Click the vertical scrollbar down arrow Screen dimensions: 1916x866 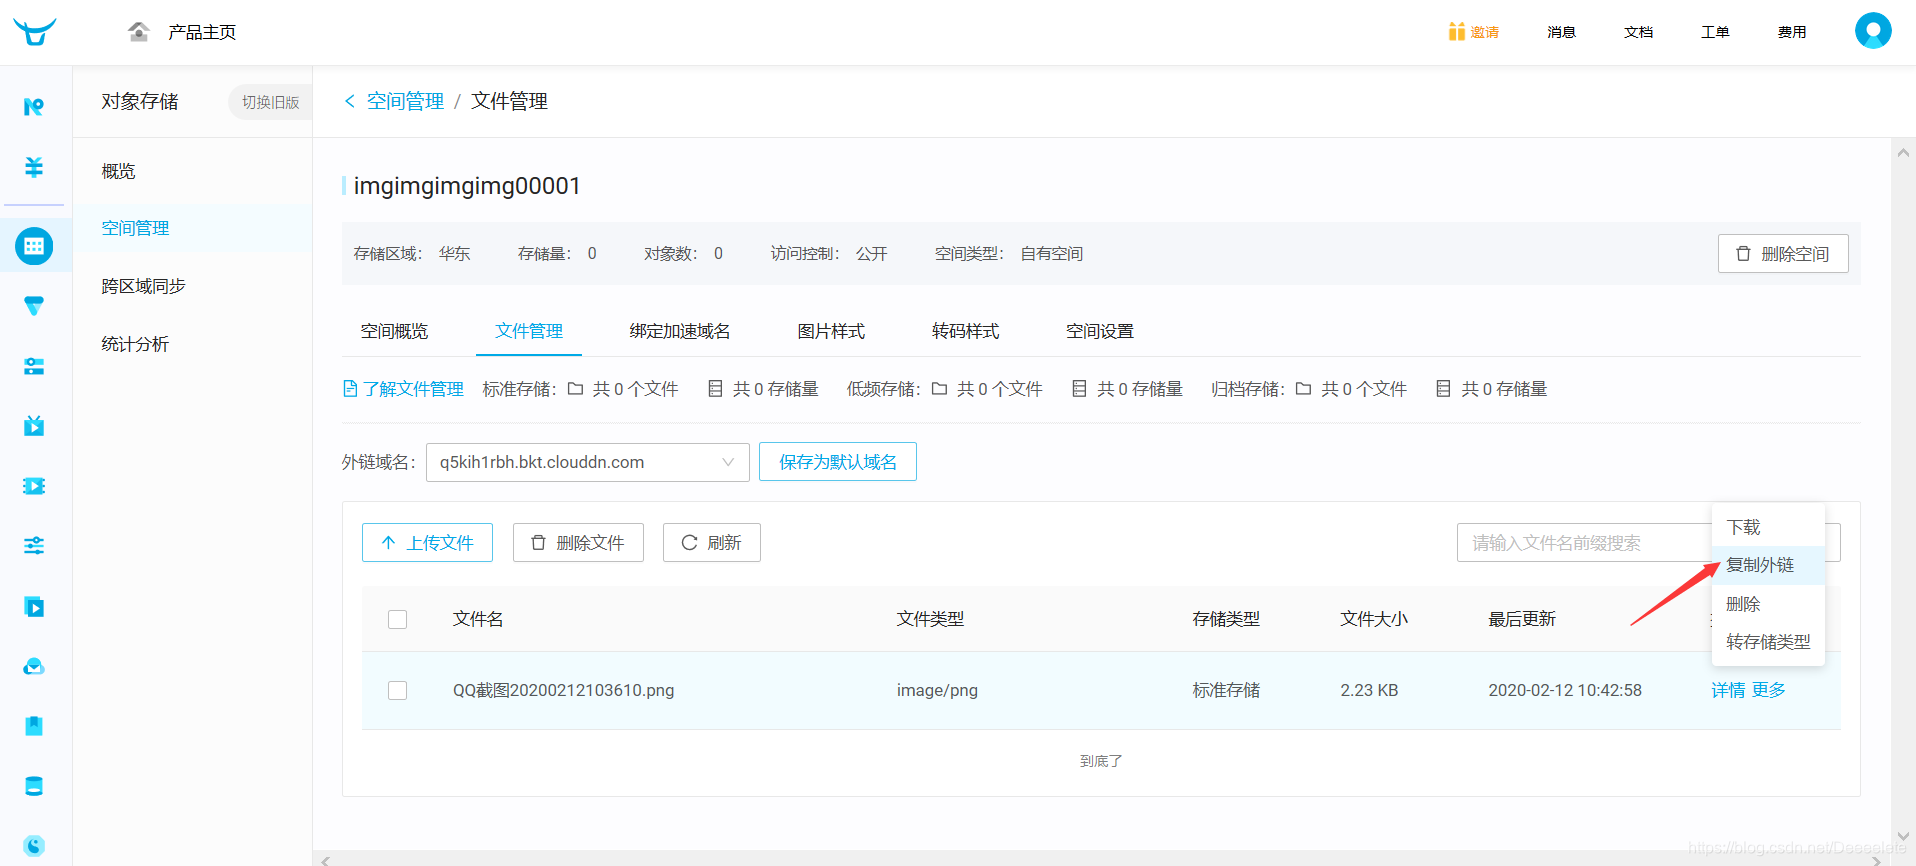point(1903,836)
